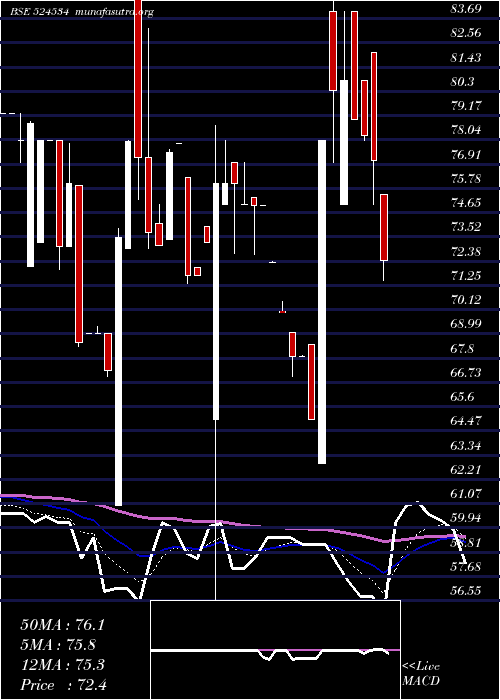Click the 78.04 price axis label

466,130
